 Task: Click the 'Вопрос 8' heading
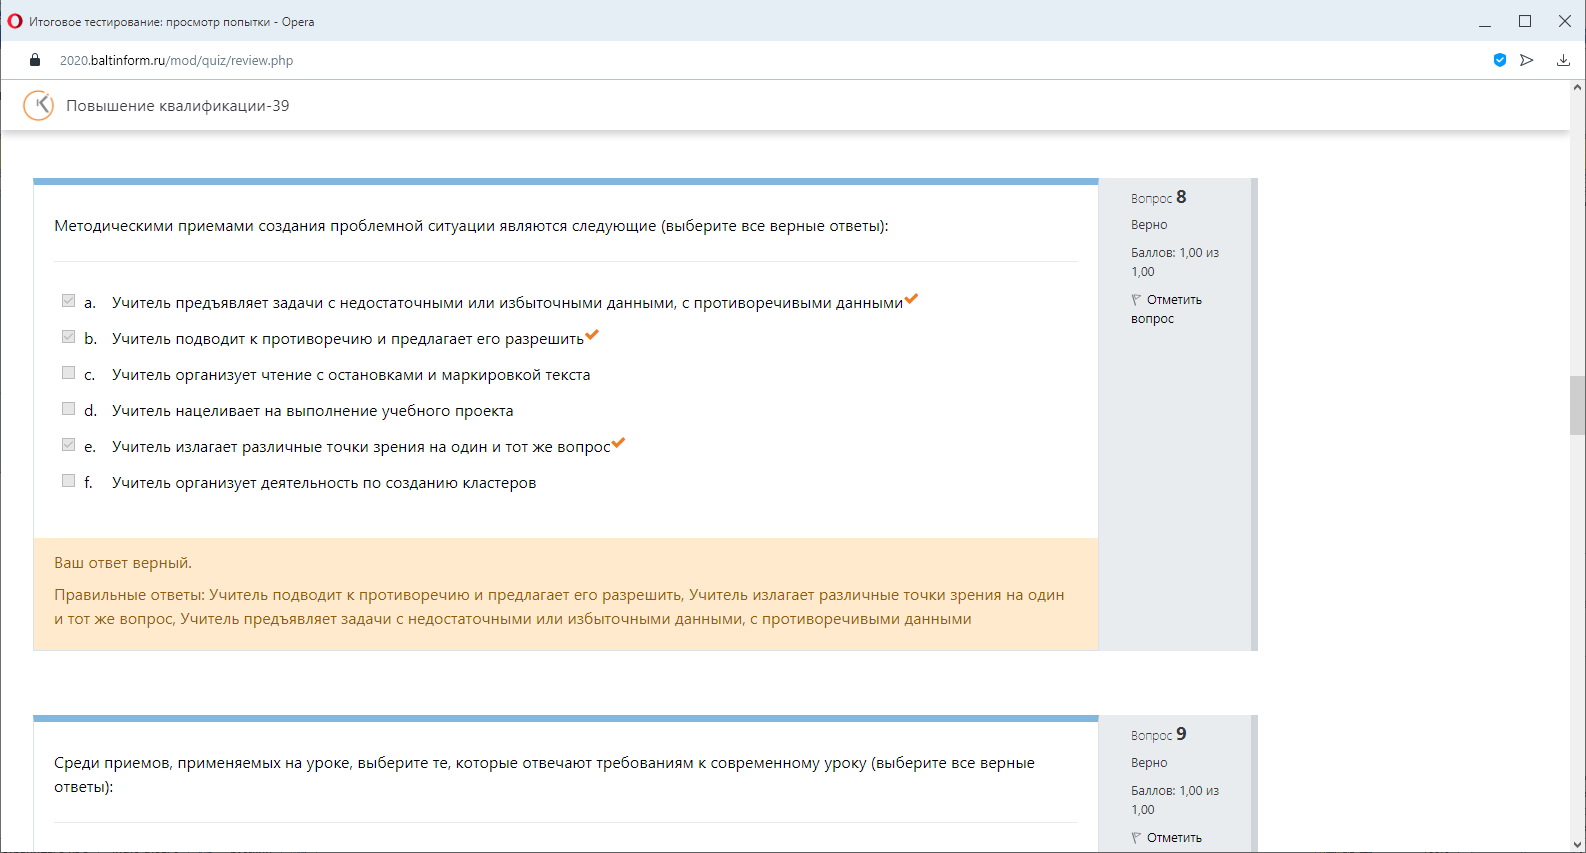[1159, 197]
